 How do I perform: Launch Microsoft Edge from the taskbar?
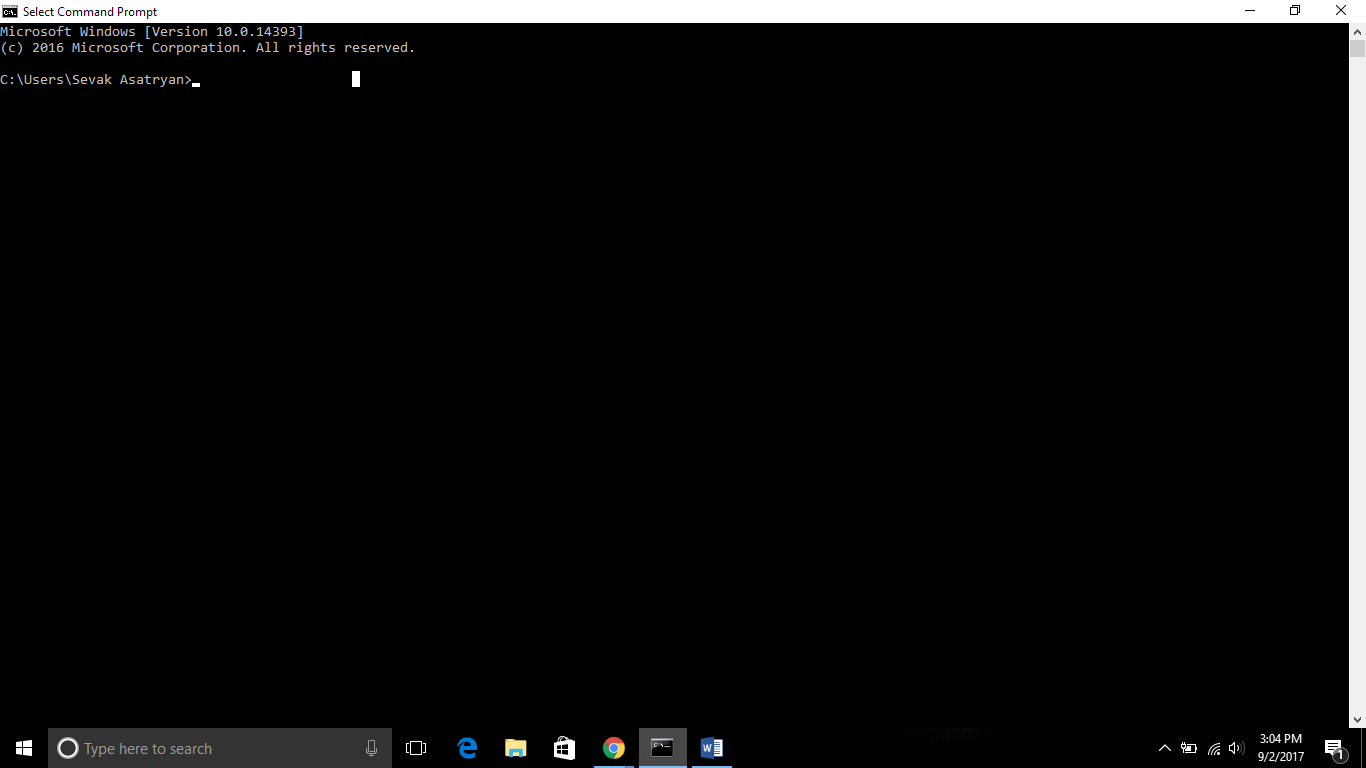[x=467, y=748]
